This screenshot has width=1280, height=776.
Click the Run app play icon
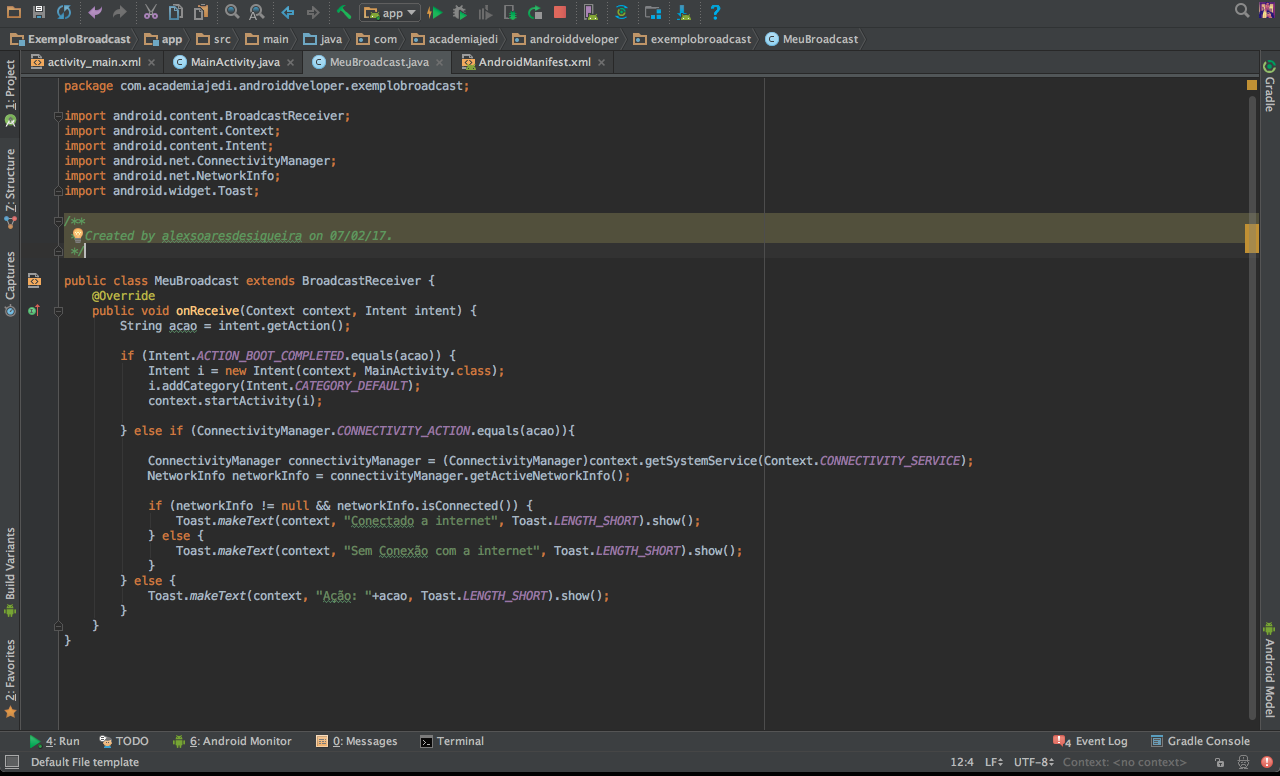pyautogui.click(x=435, y=13)
